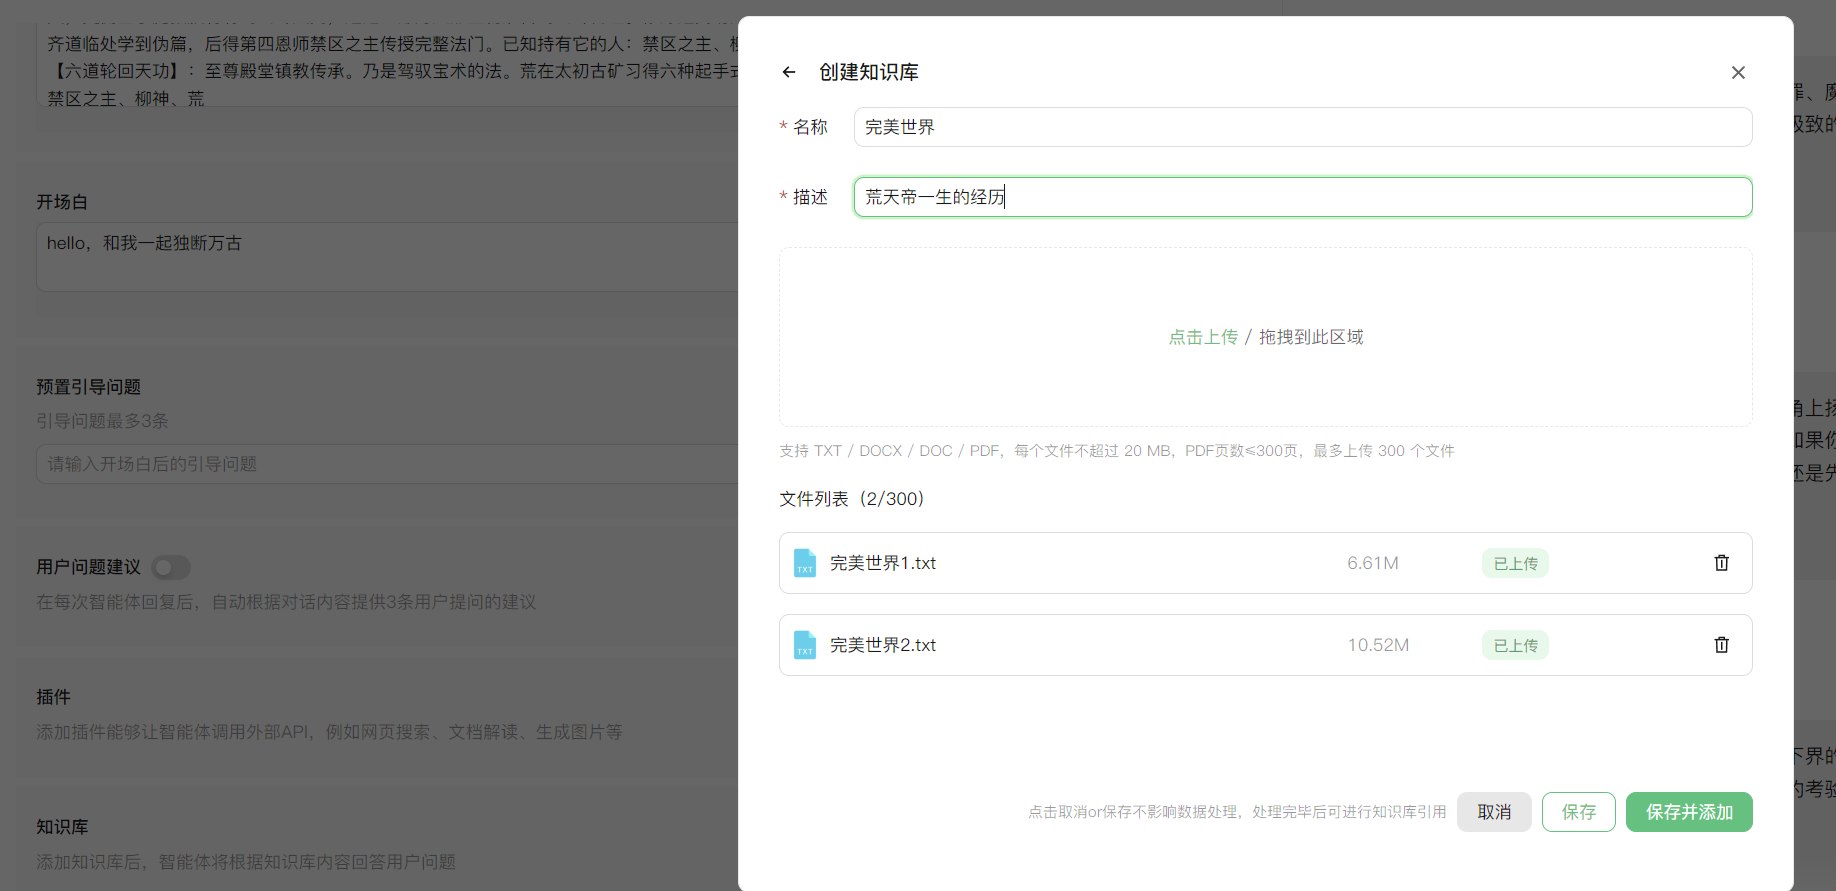
Task: Toggle the 用户问题建议 switch
Action: (171, 568)
